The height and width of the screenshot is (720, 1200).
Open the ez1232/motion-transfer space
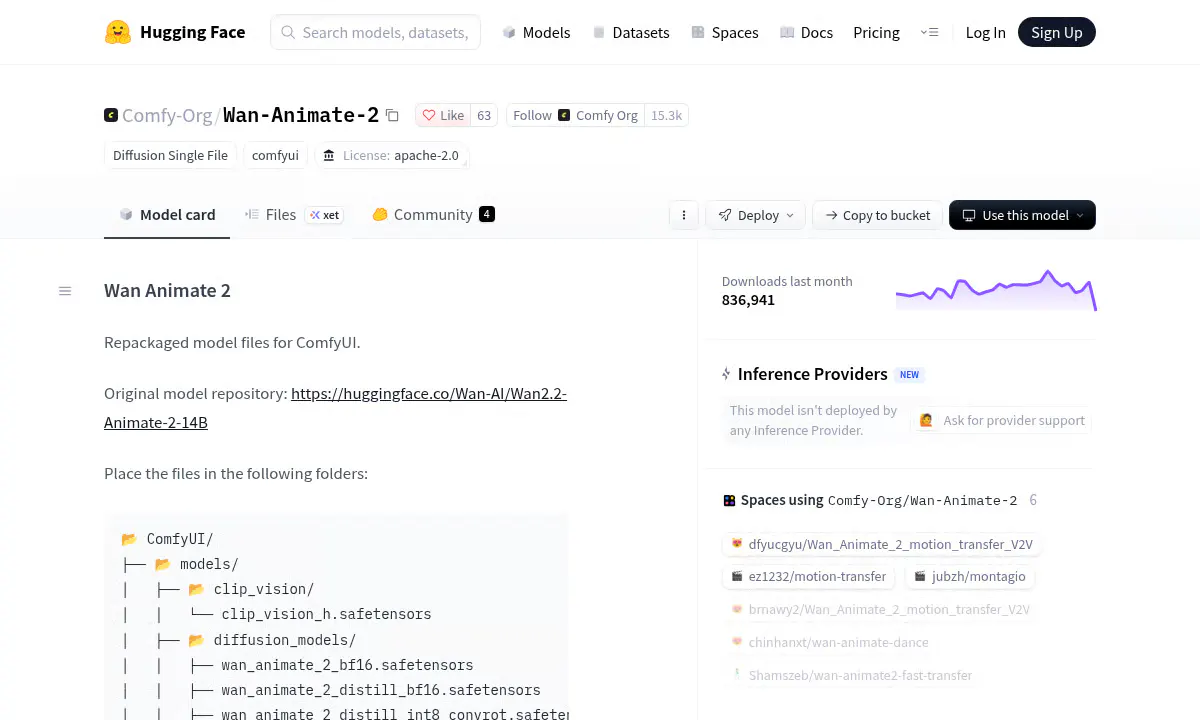(x=809, y=576)
